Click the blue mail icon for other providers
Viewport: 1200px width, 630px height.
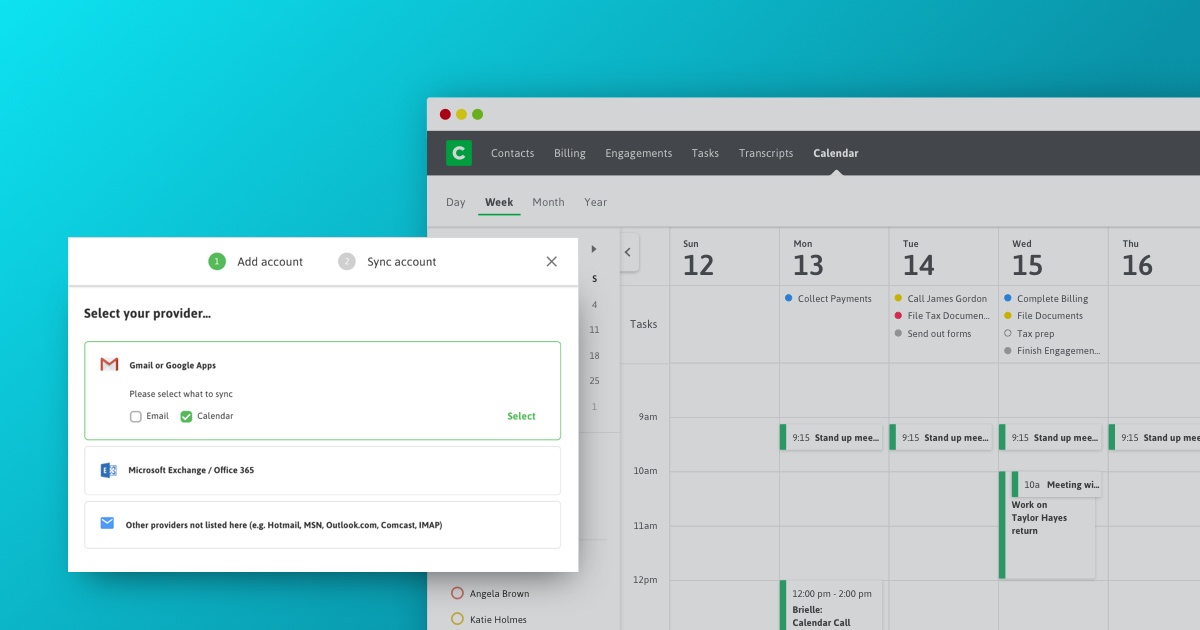tap(107, 523)
